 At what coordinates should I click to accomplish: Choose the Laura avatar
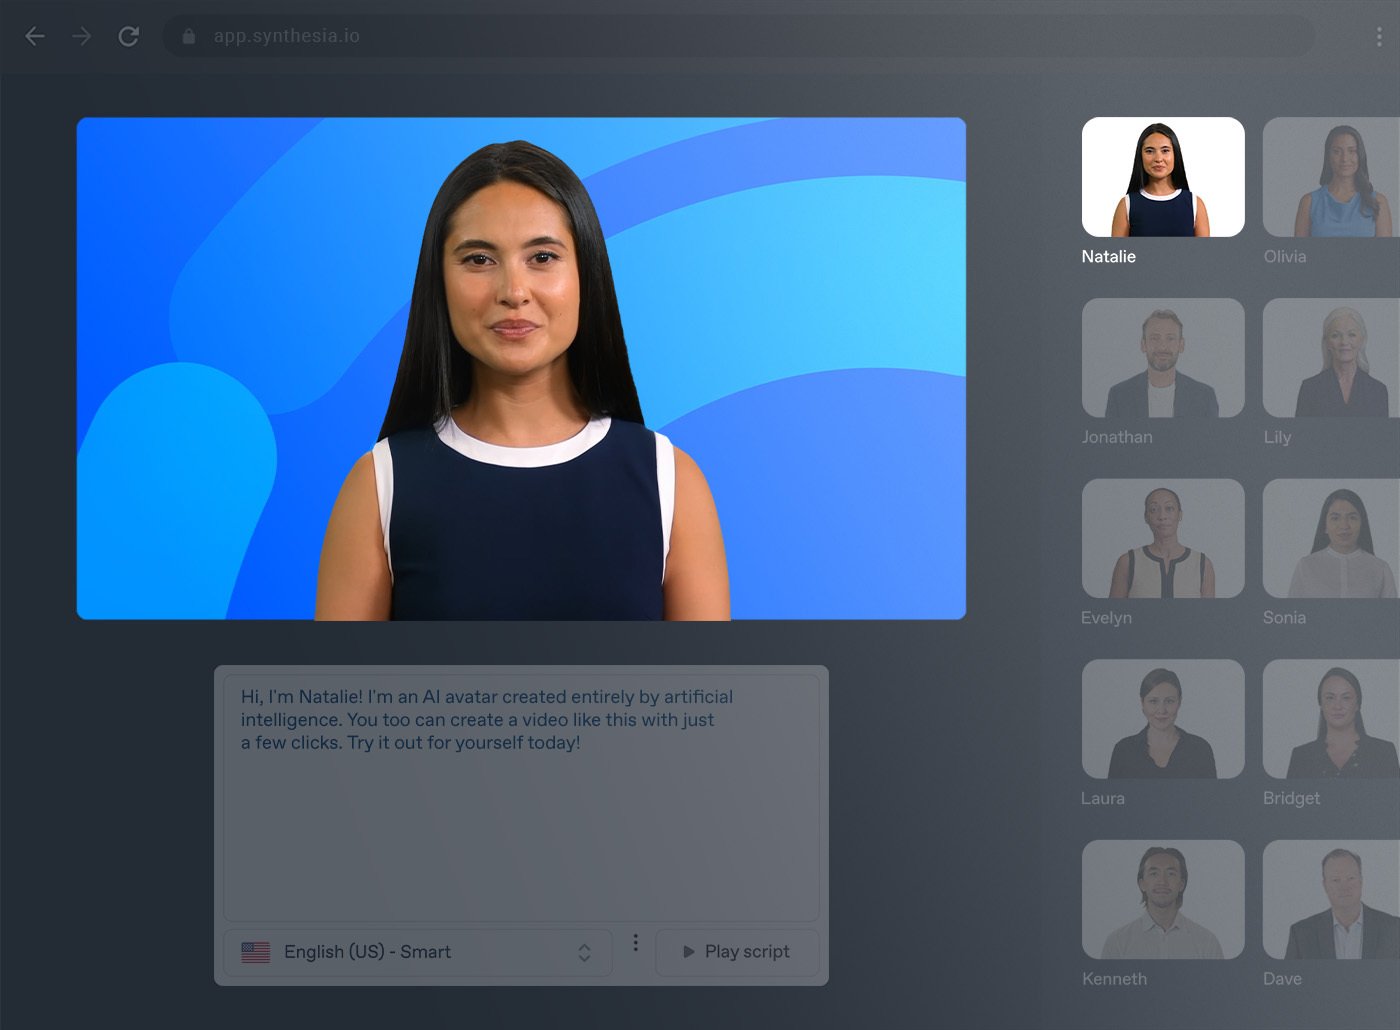pos(1163,719)
